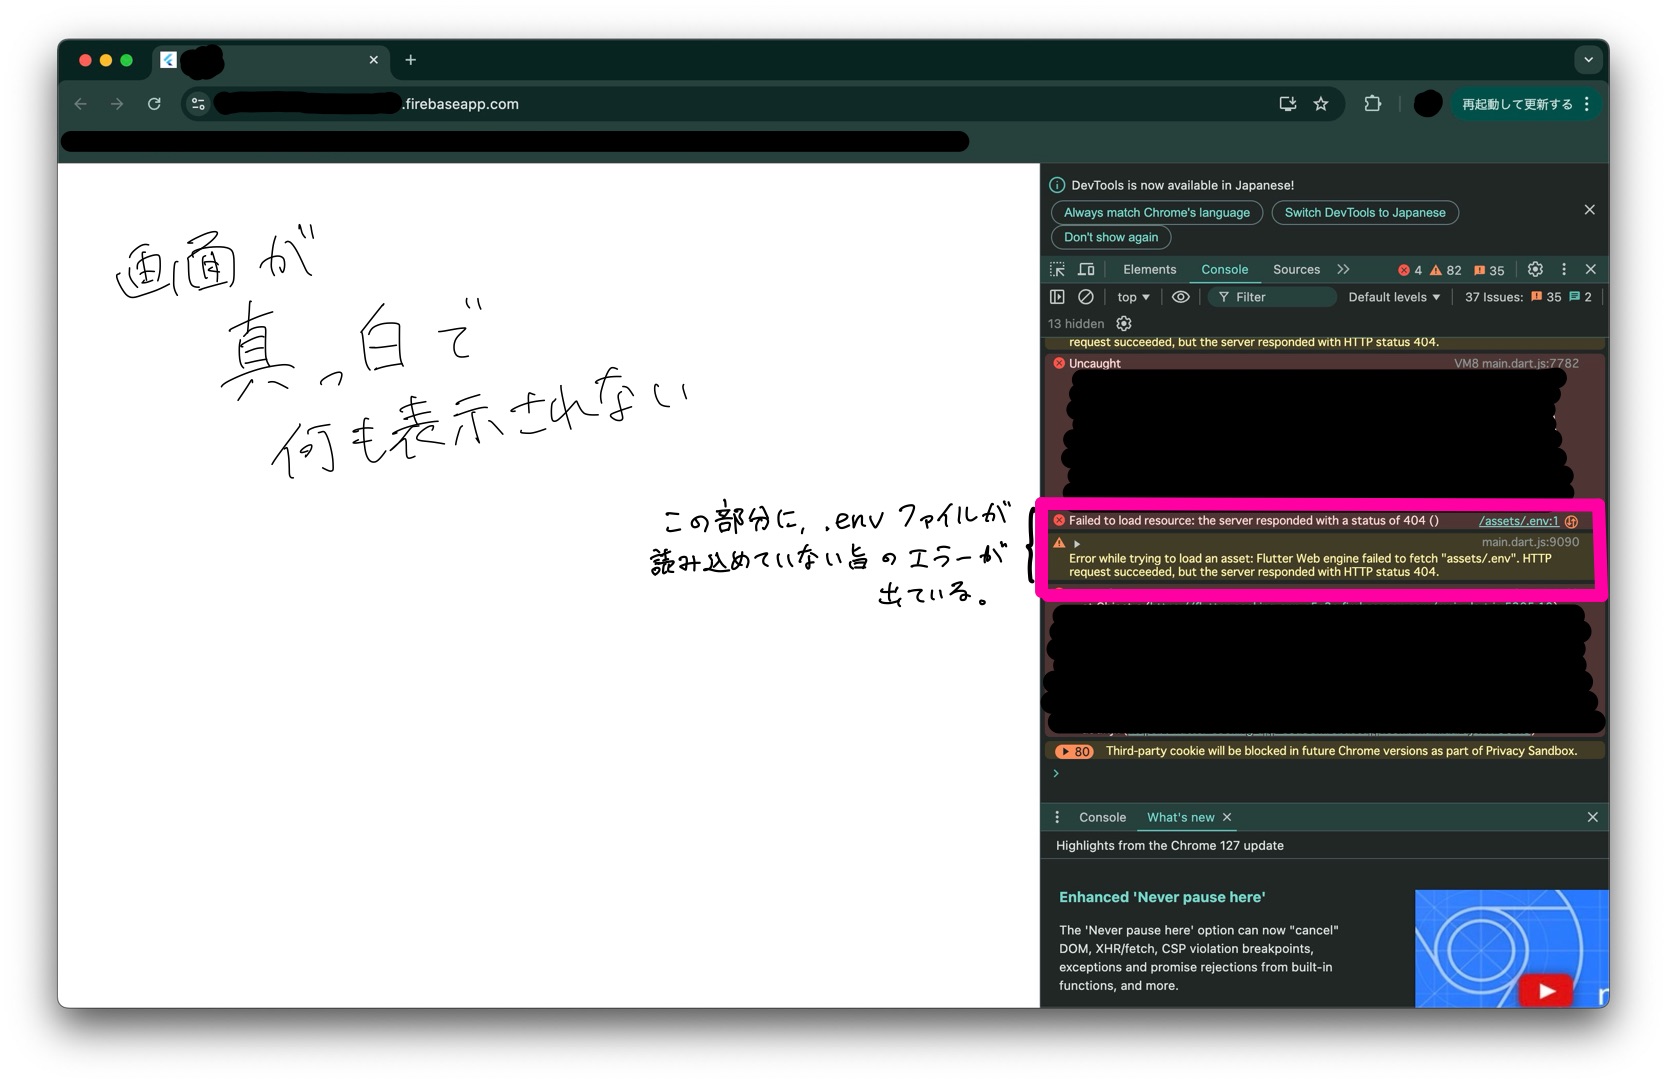The height and width of the screenshot is (1084, 1667).
Task: Expand more DevTools tabs chevron
Action: [x=1343, y=270]
